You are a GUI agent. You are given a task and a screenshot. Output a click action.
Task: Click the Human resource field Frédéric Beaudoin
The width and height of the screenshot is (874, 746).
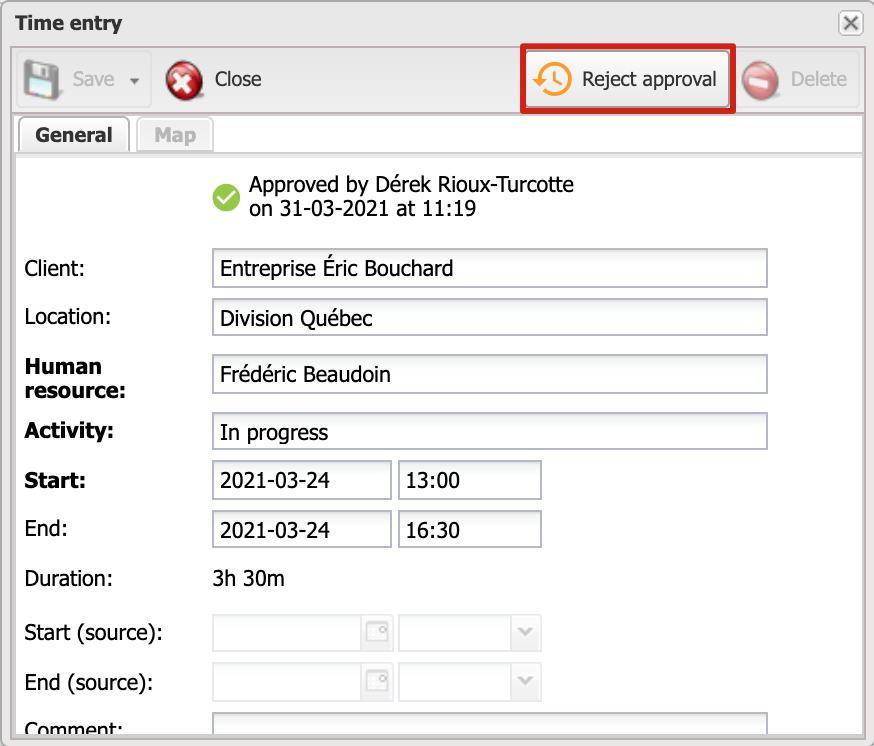point(489,375)
